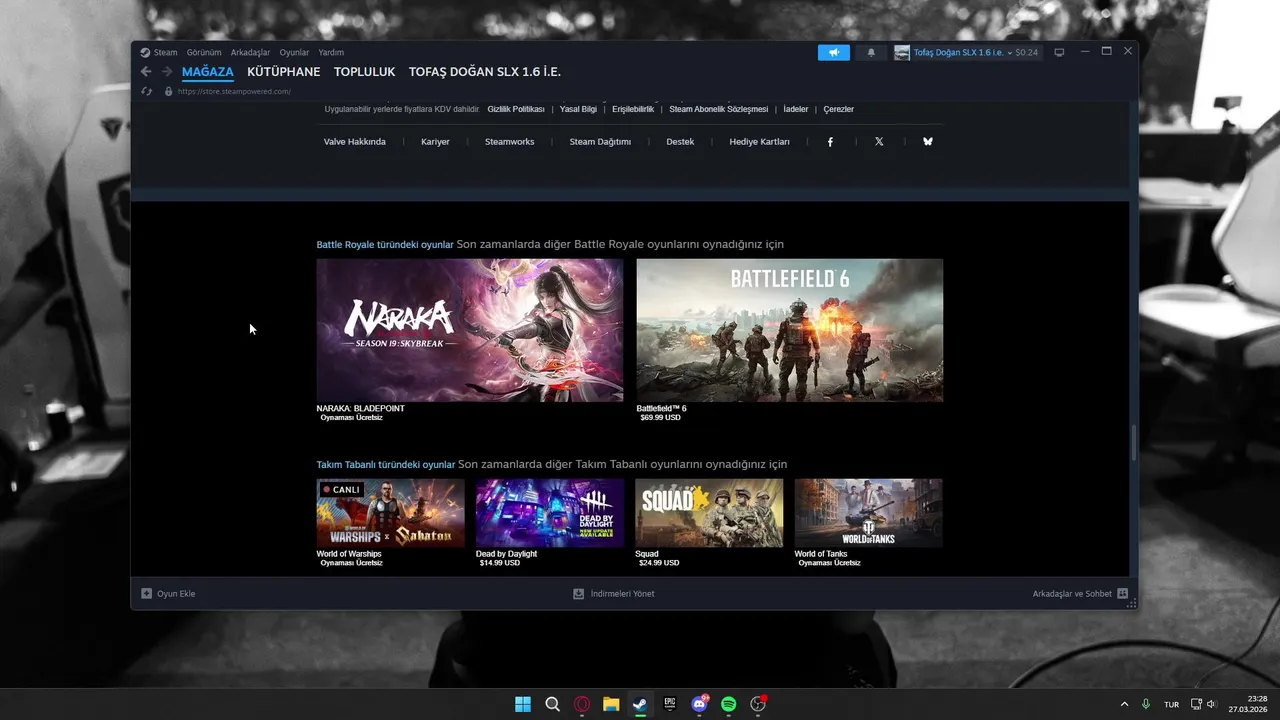Screen dimensions: 1280x720
Task: Open taskbar Search
Action: tap(552, 704)
